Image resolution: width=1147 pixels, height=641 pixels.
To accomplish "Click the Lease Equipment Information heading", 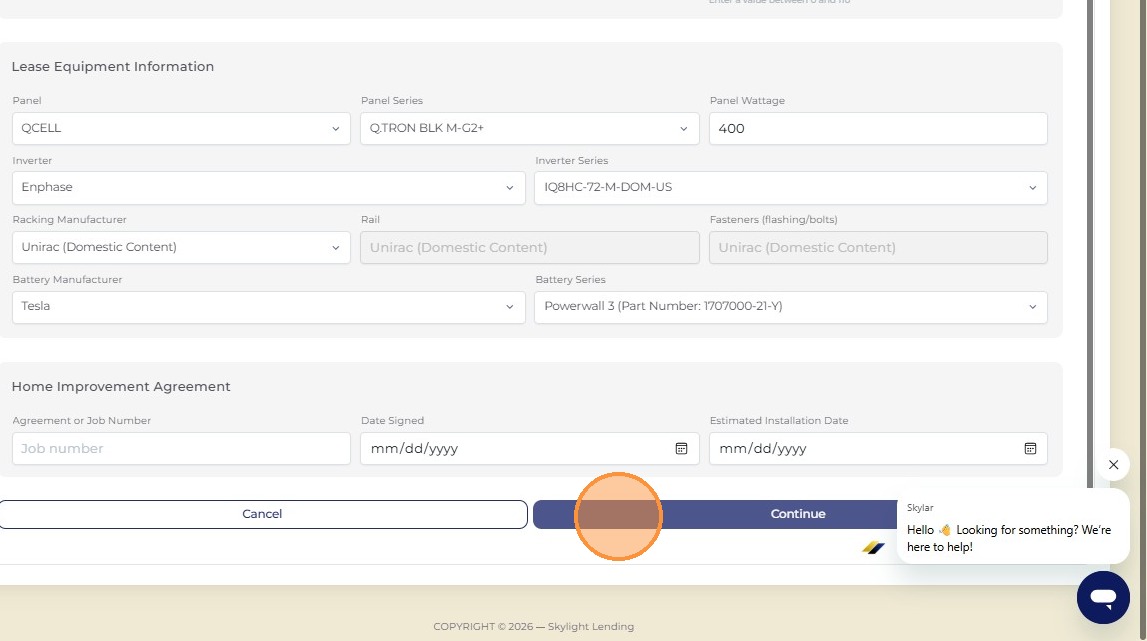I will [113, 67].
